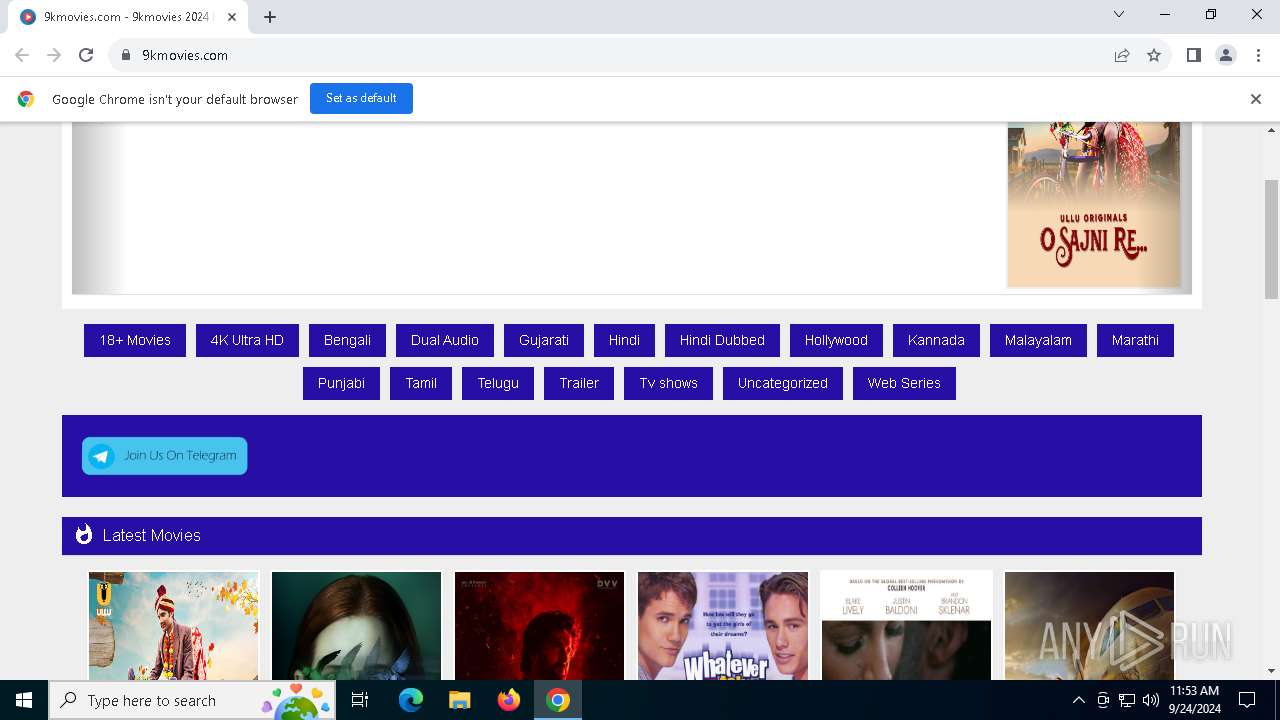The width and height of the screenshot is (1280, 720).
Task: Browse the Hindi category
Action: pos(624,340)
